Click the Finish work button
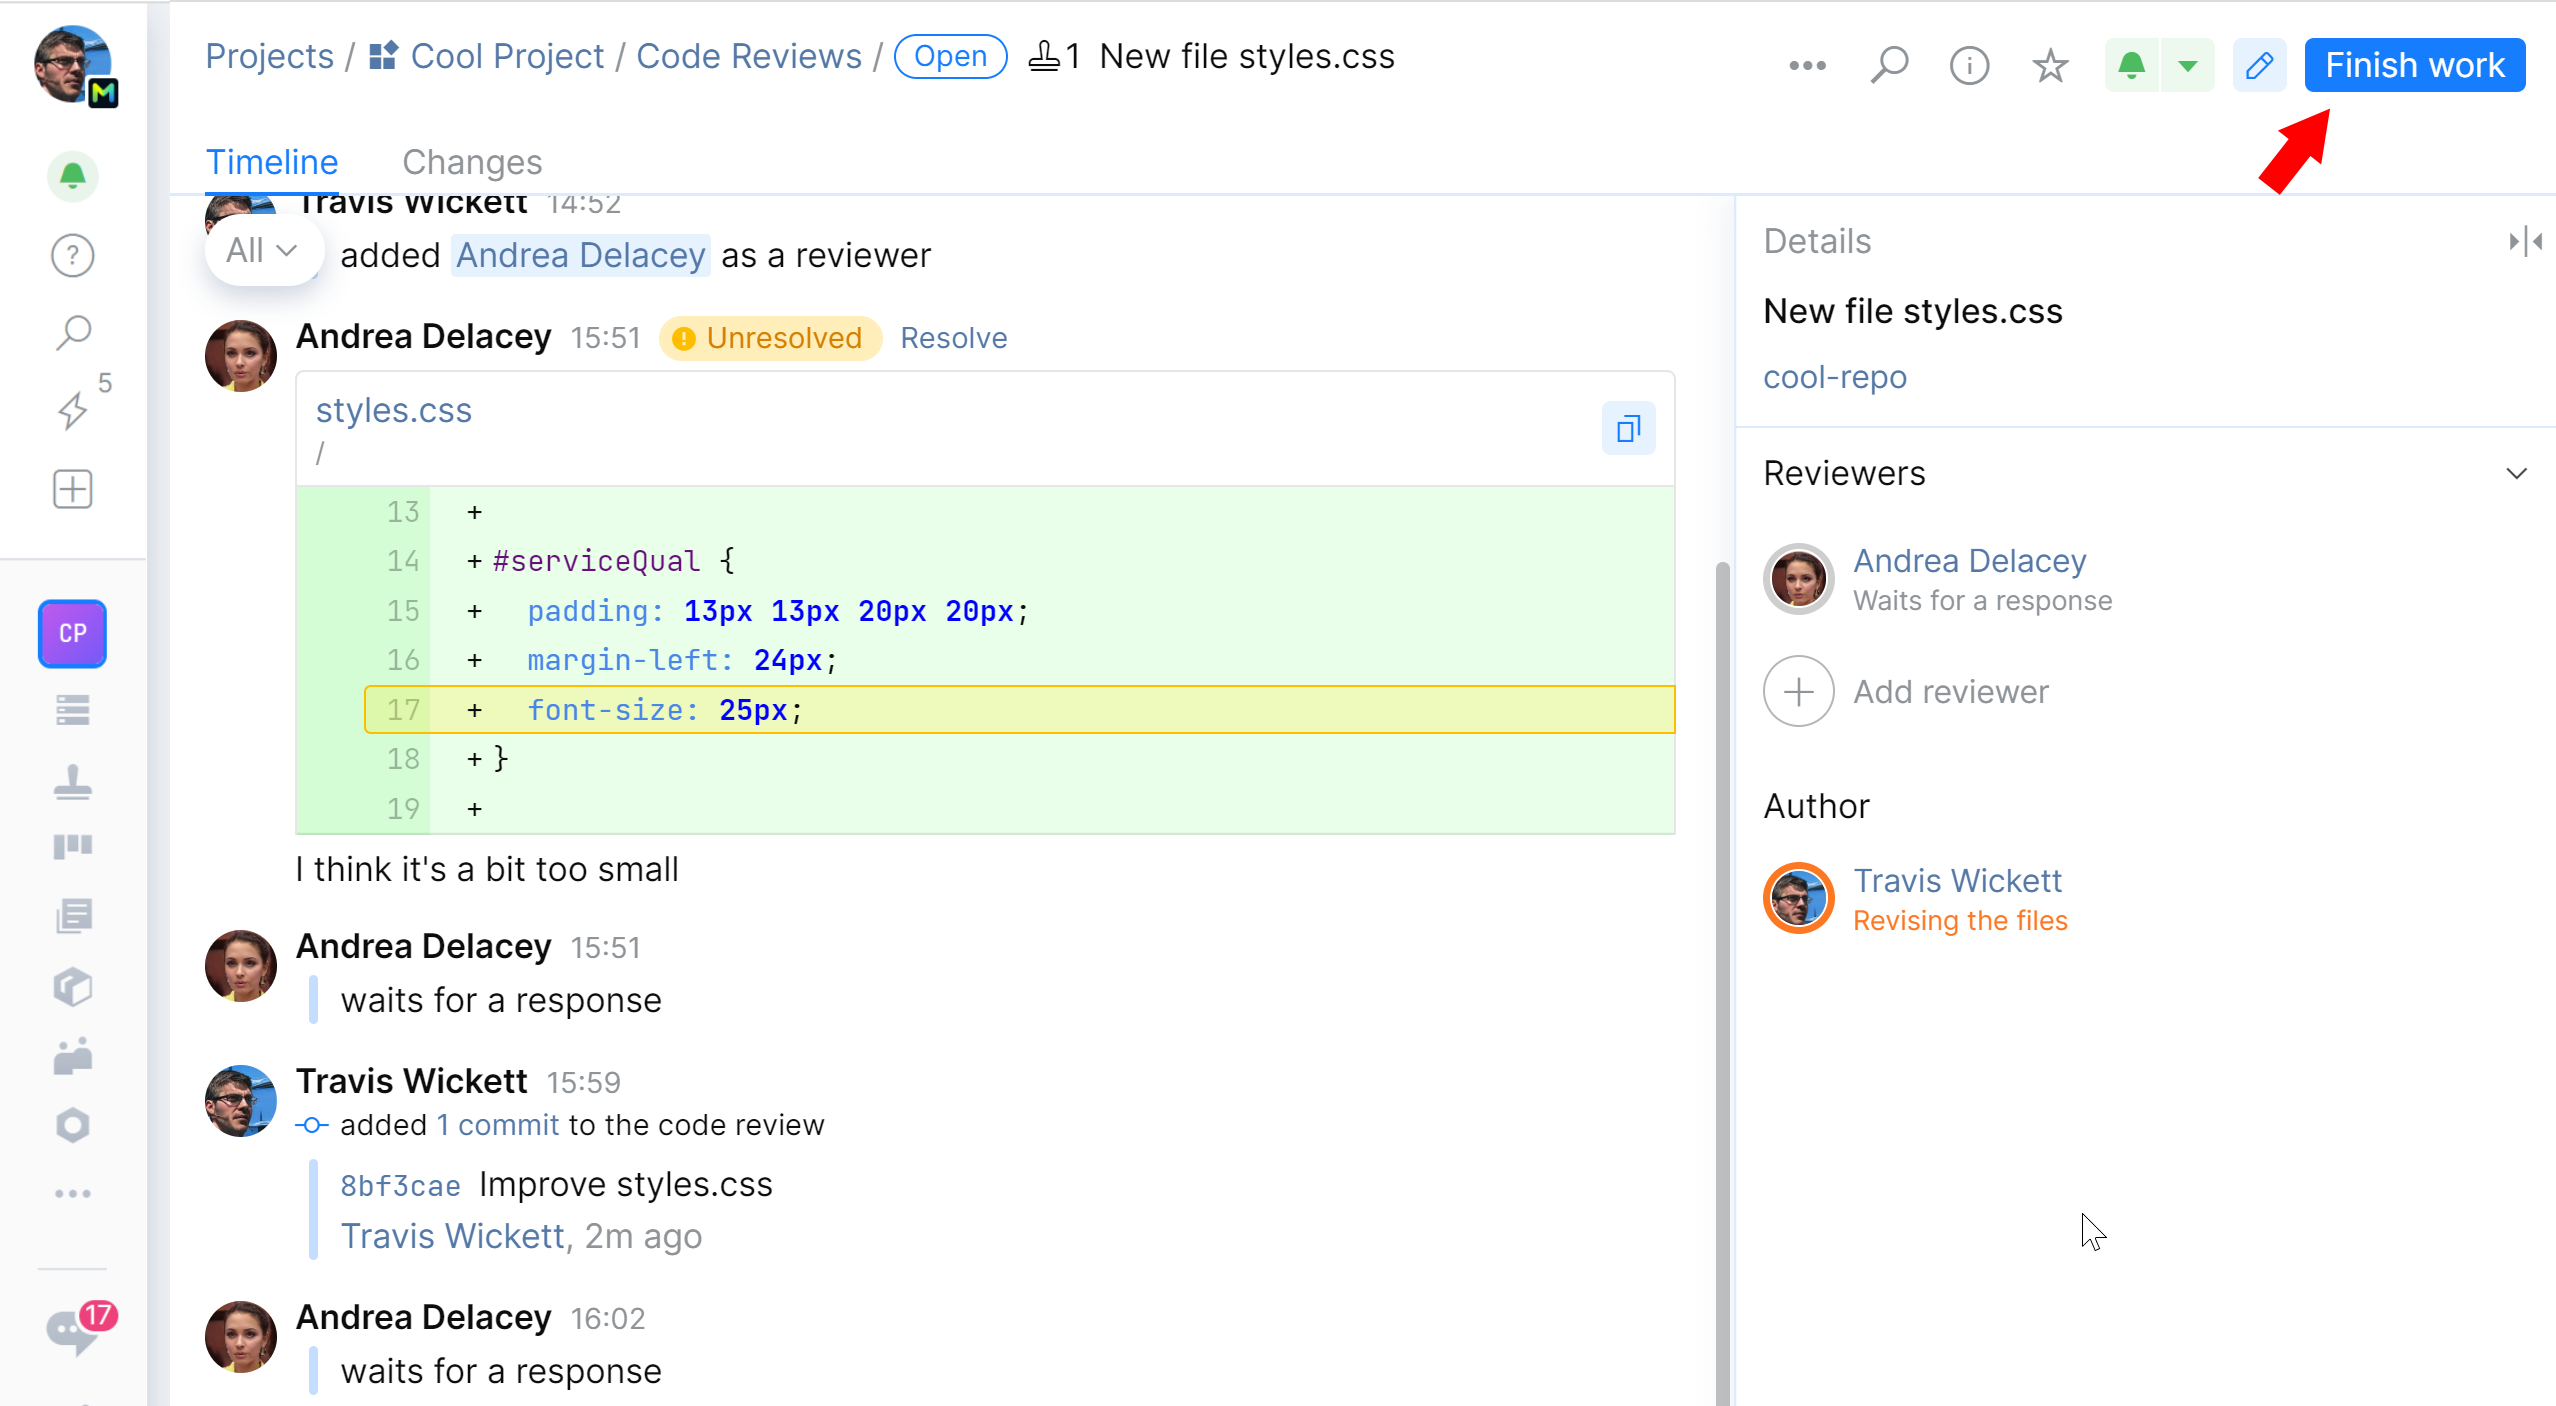The width and height of the screenshot is (2556, 1406). pos(2414,64)
